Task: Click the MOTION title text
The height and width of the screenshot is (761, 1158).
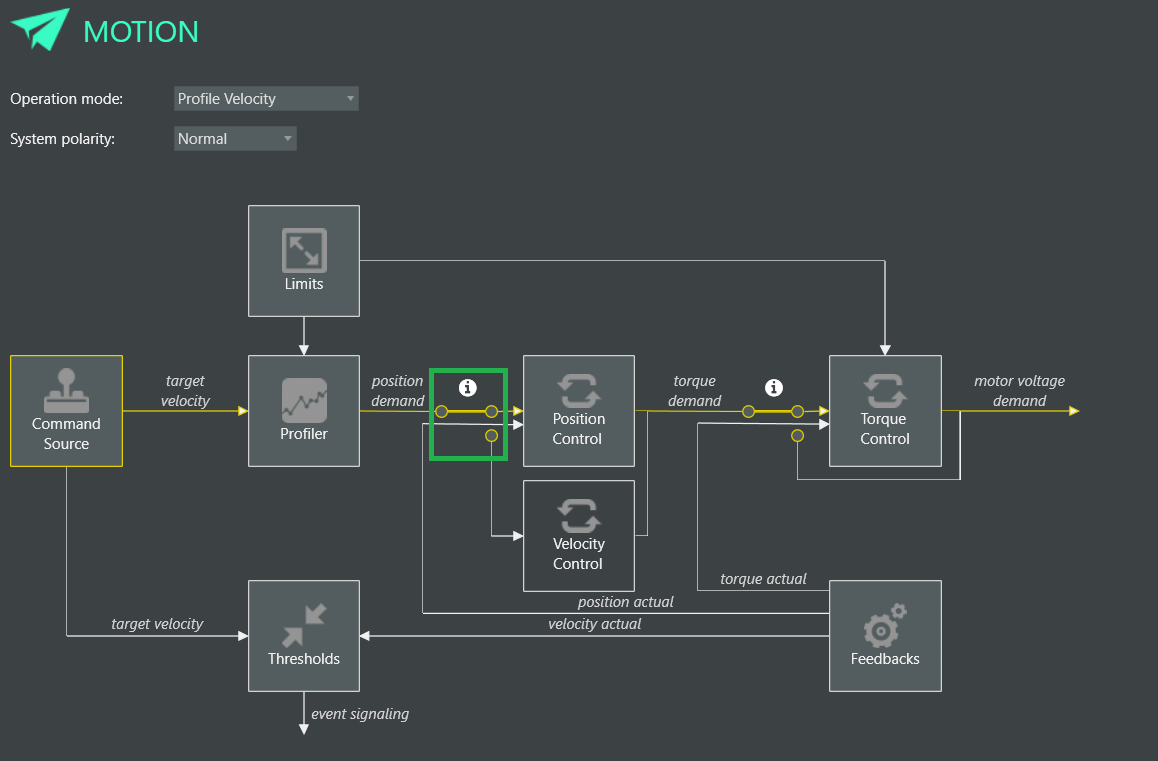Action: click(x=140, y=31)
